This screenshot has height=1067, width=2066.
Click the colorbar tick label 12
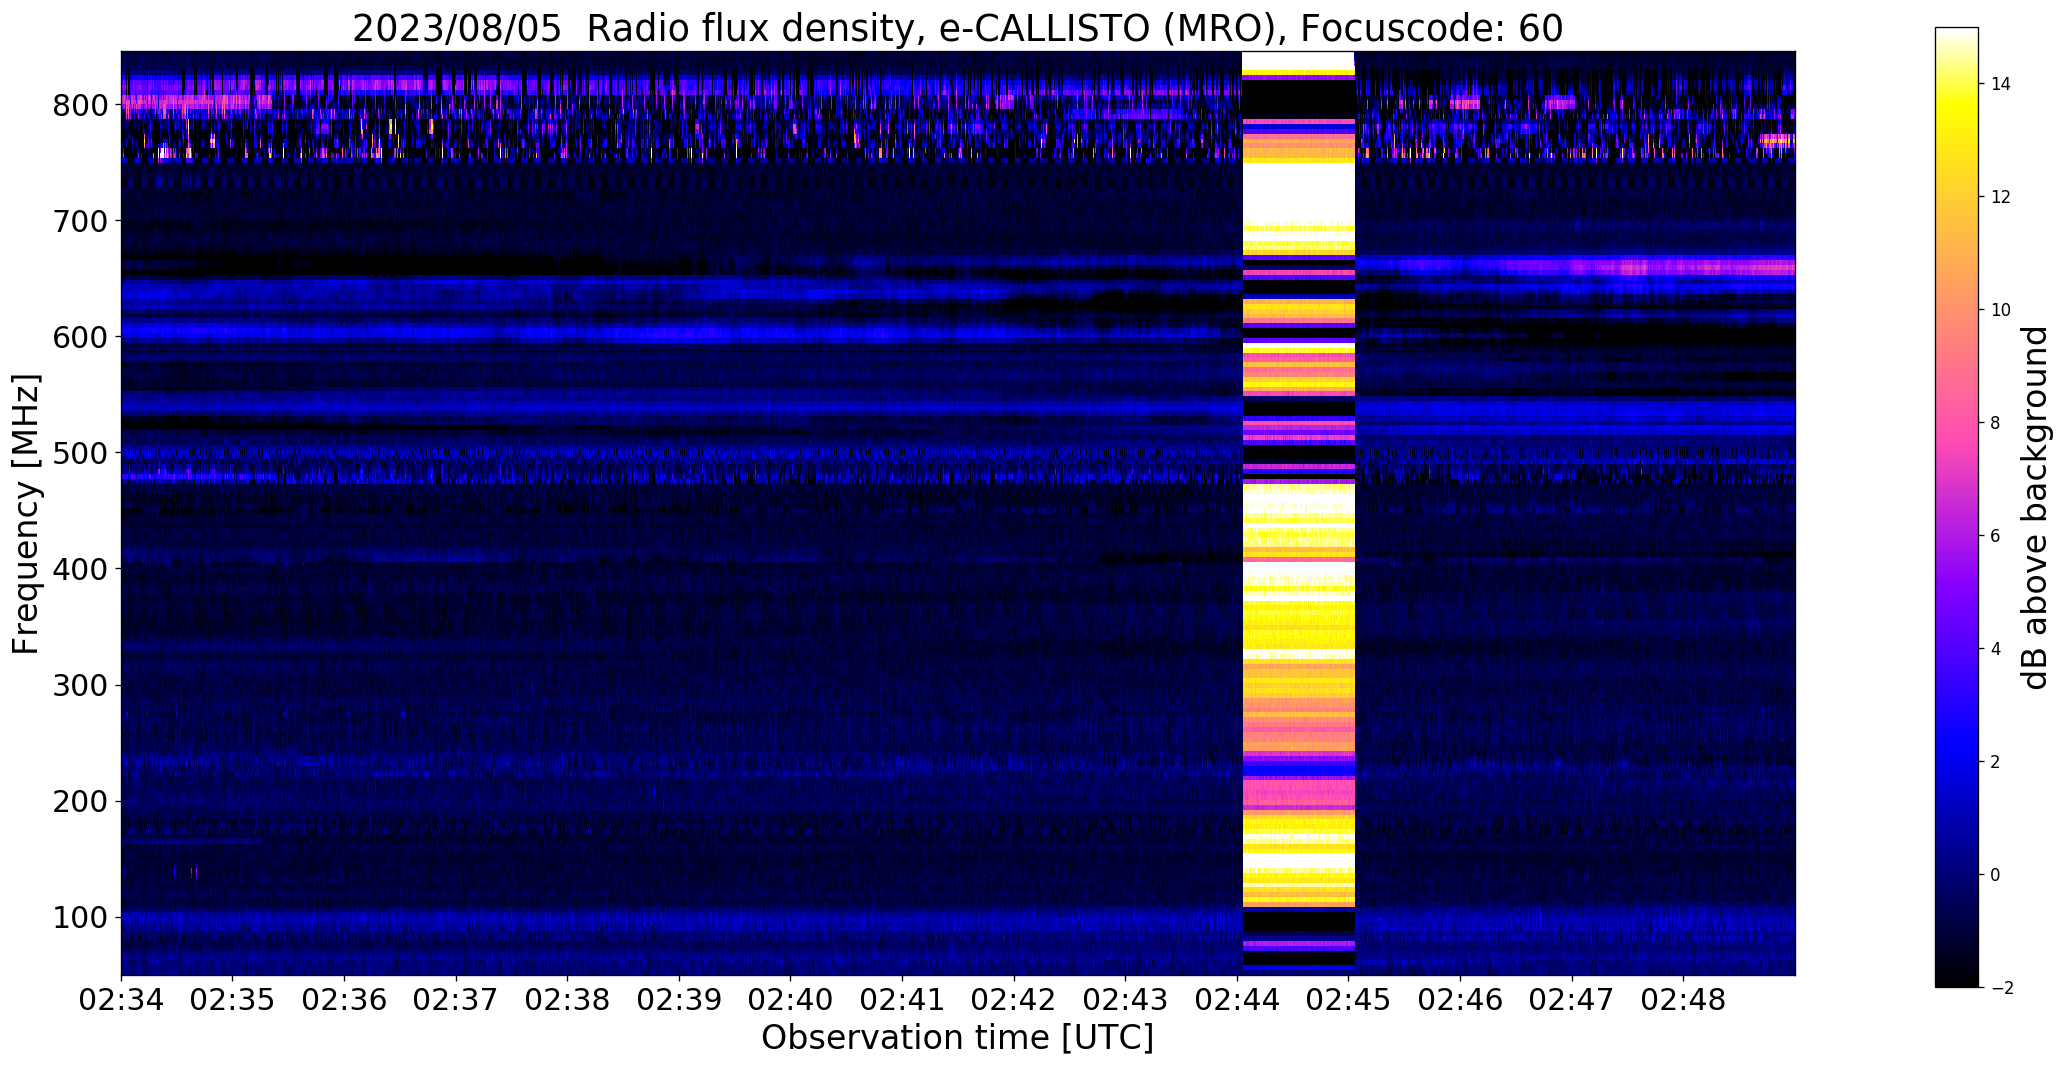(x=2001, y=197)
